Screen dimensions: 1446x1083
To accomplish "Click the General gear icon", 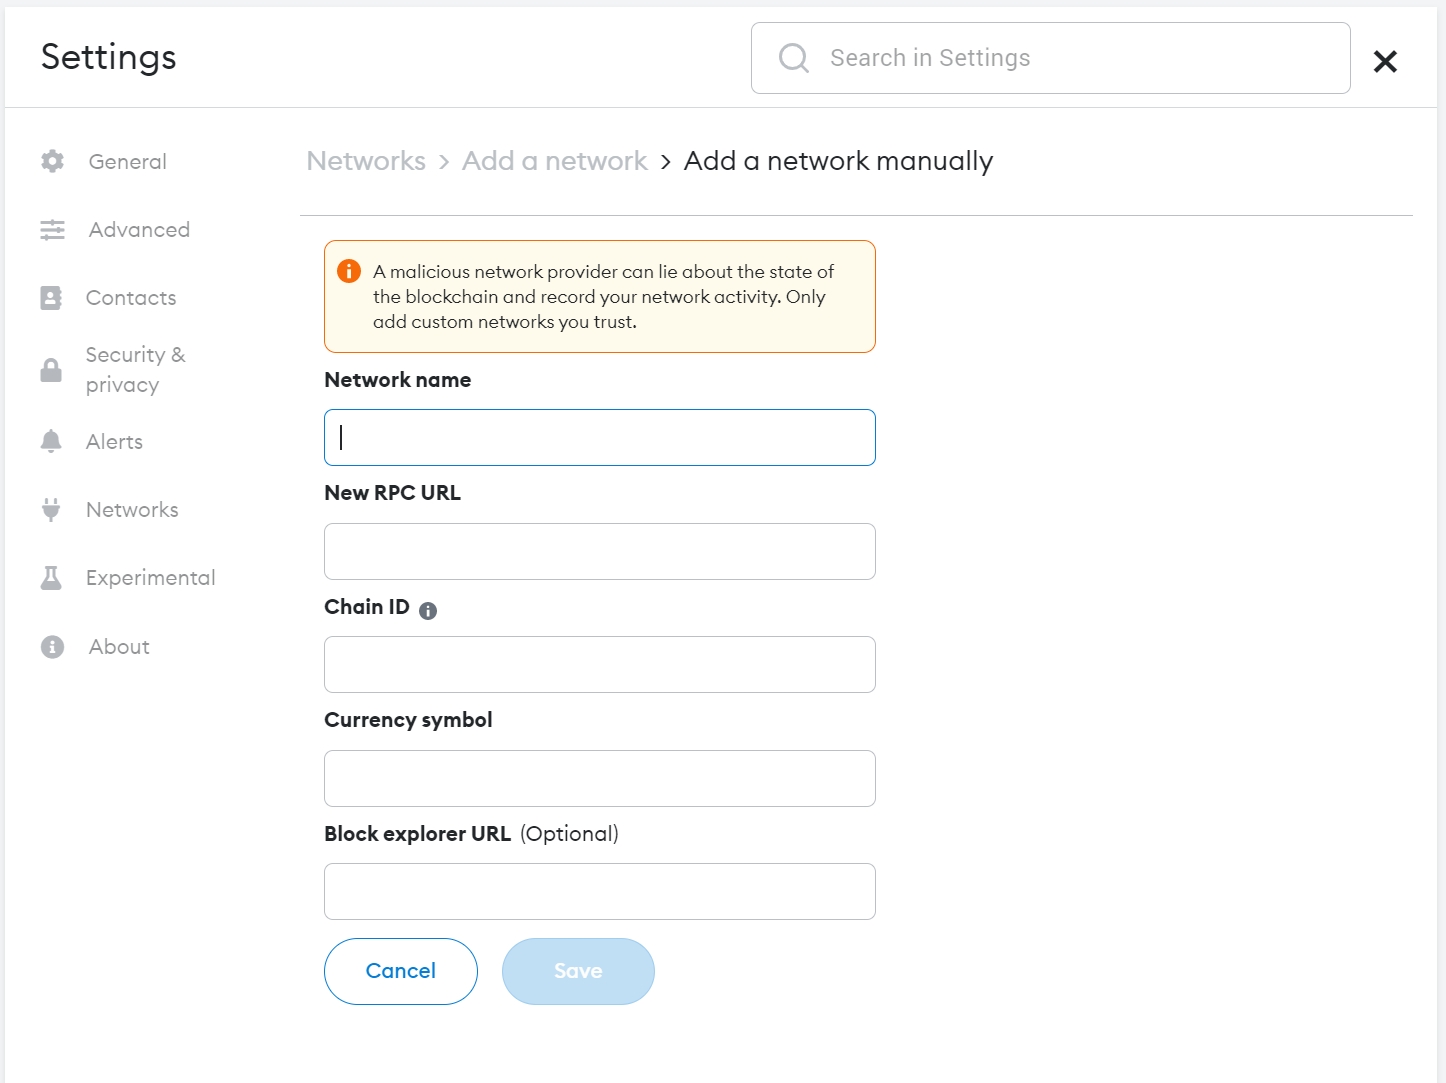I will pos(52,161).
